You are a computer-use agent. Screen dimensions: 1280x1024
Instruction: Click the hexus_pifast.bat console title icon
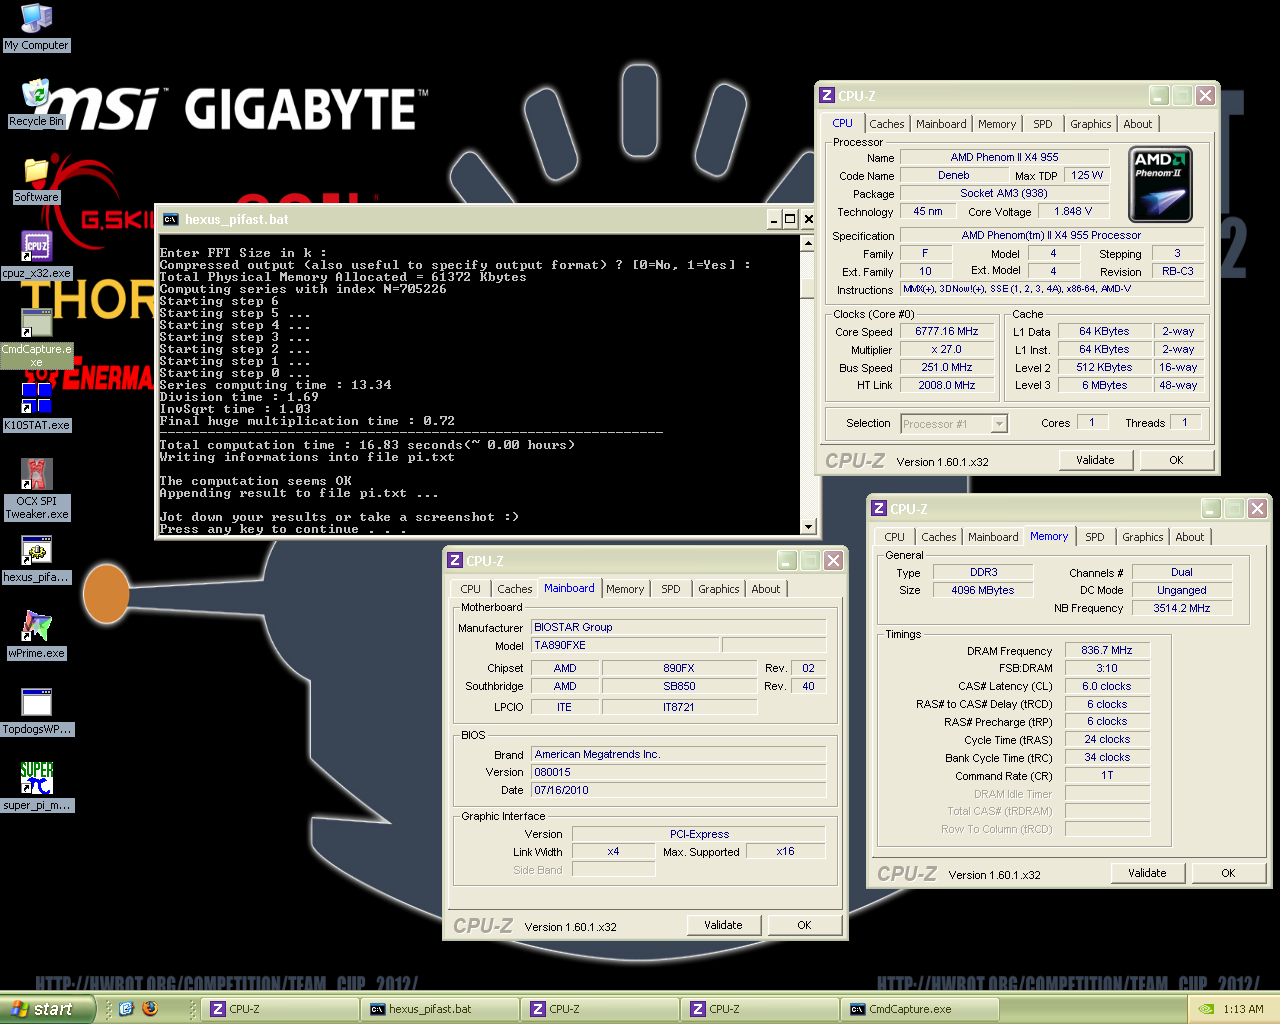(x=170, y=219)
